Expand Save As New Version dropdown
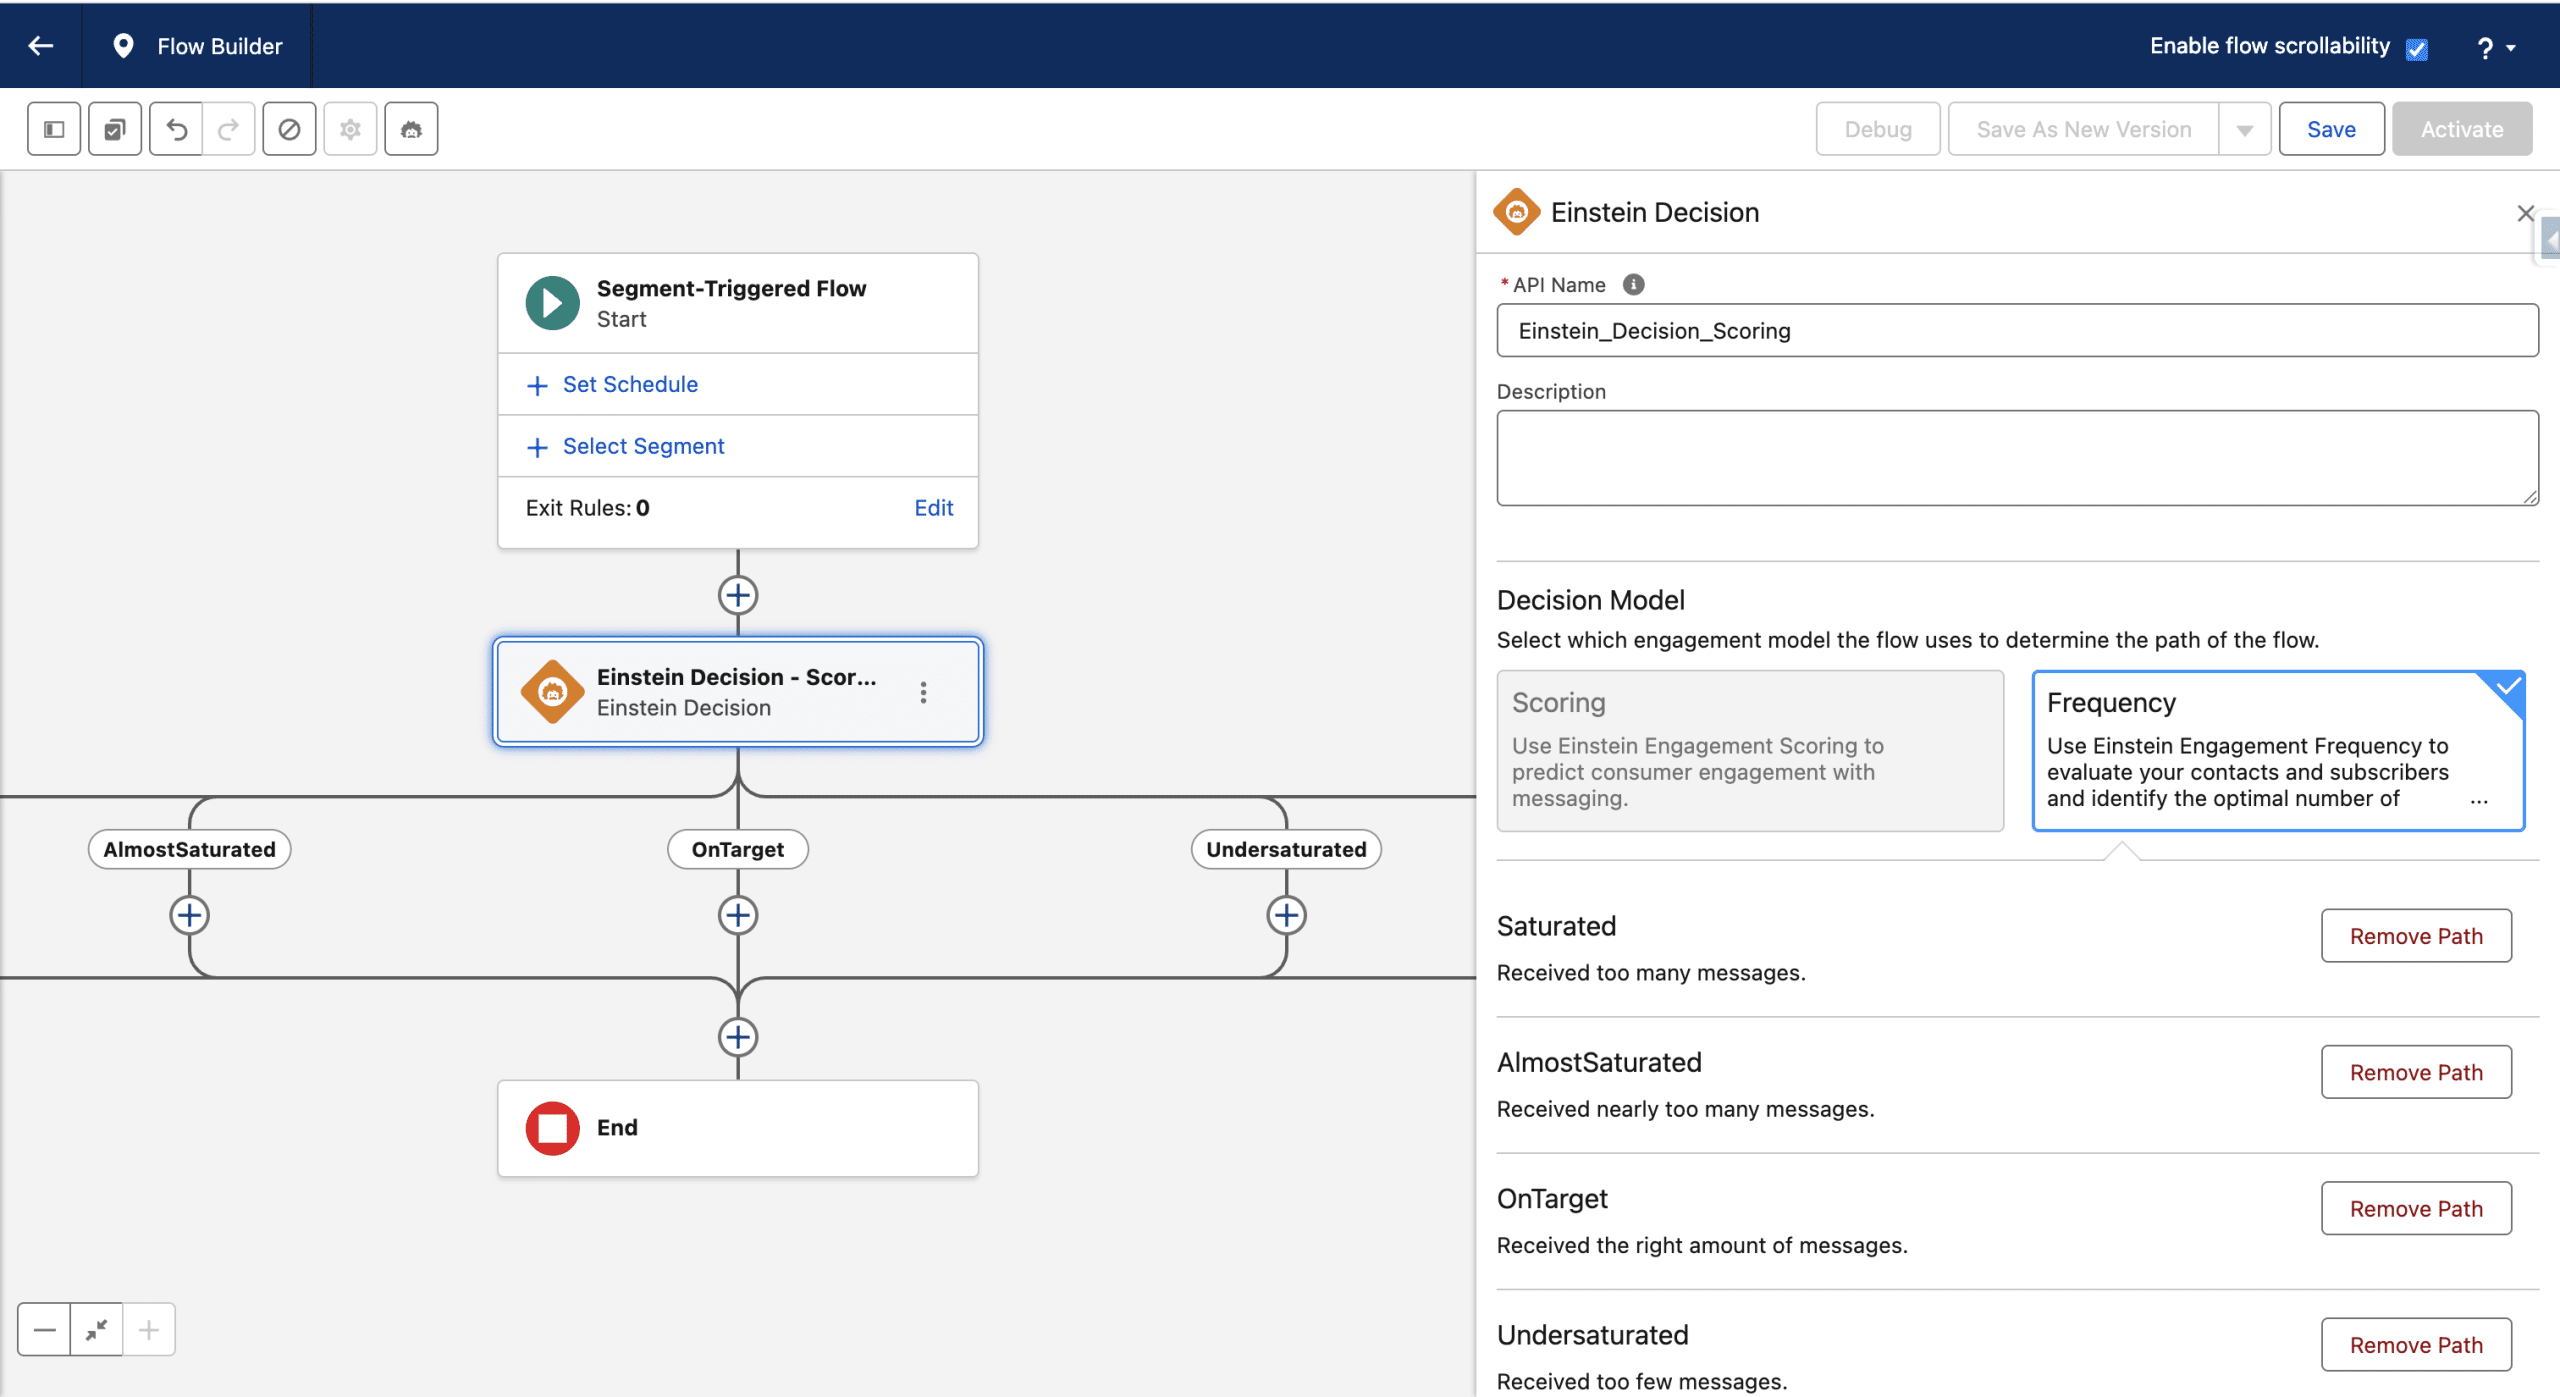The height and width of the screenshot is (1397, 2560). pos(2245,130)
